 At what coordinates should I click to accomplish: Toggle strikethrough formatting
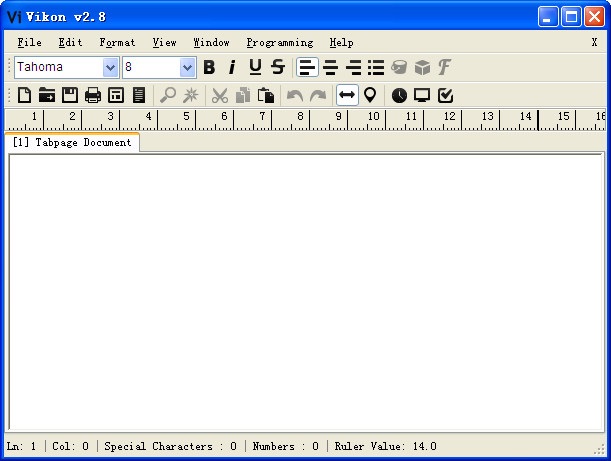click(278, 67)
